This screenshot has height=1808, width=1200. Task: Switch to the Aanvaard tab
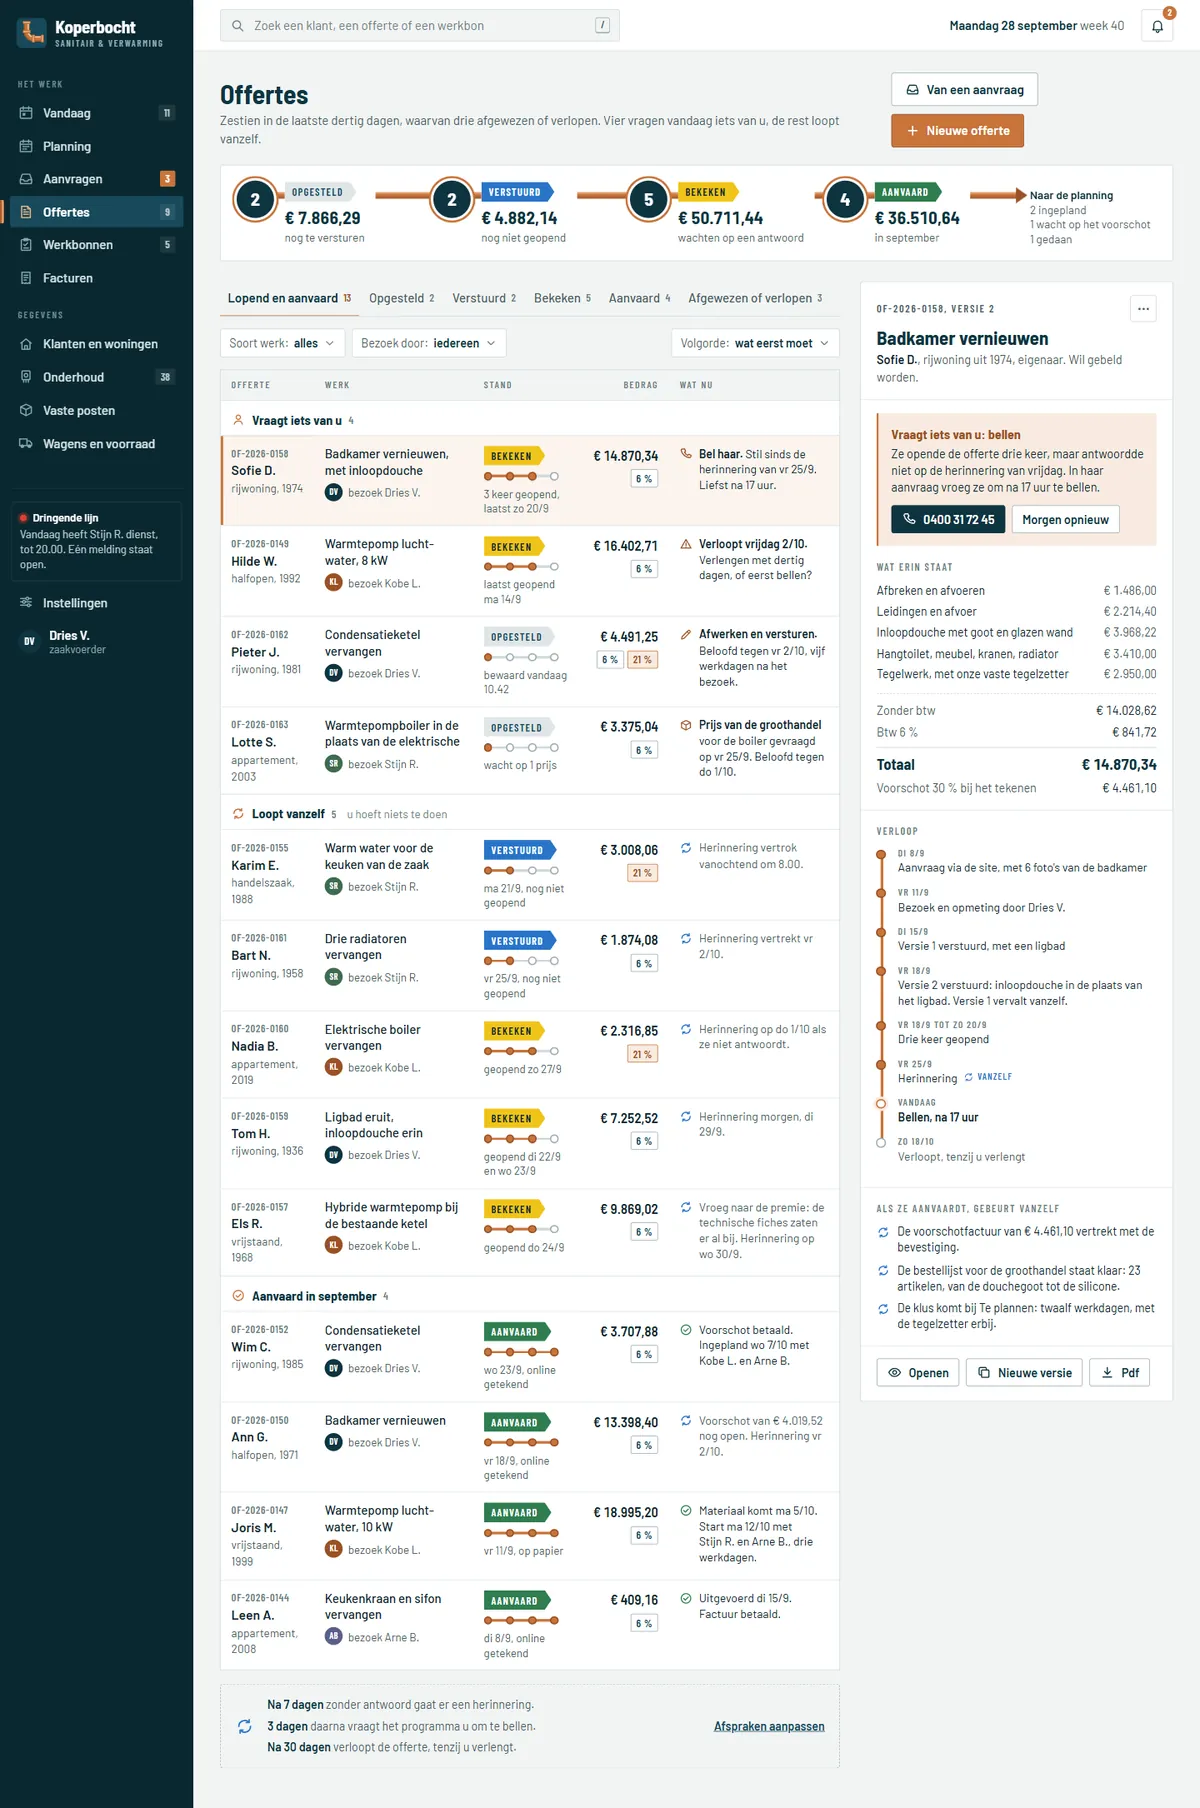[640, 298]
